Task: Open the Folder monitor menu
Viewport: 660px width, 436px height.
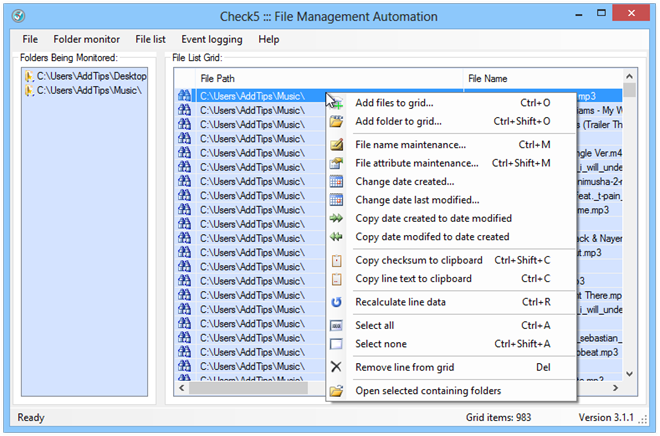Action: pos(86,40)
